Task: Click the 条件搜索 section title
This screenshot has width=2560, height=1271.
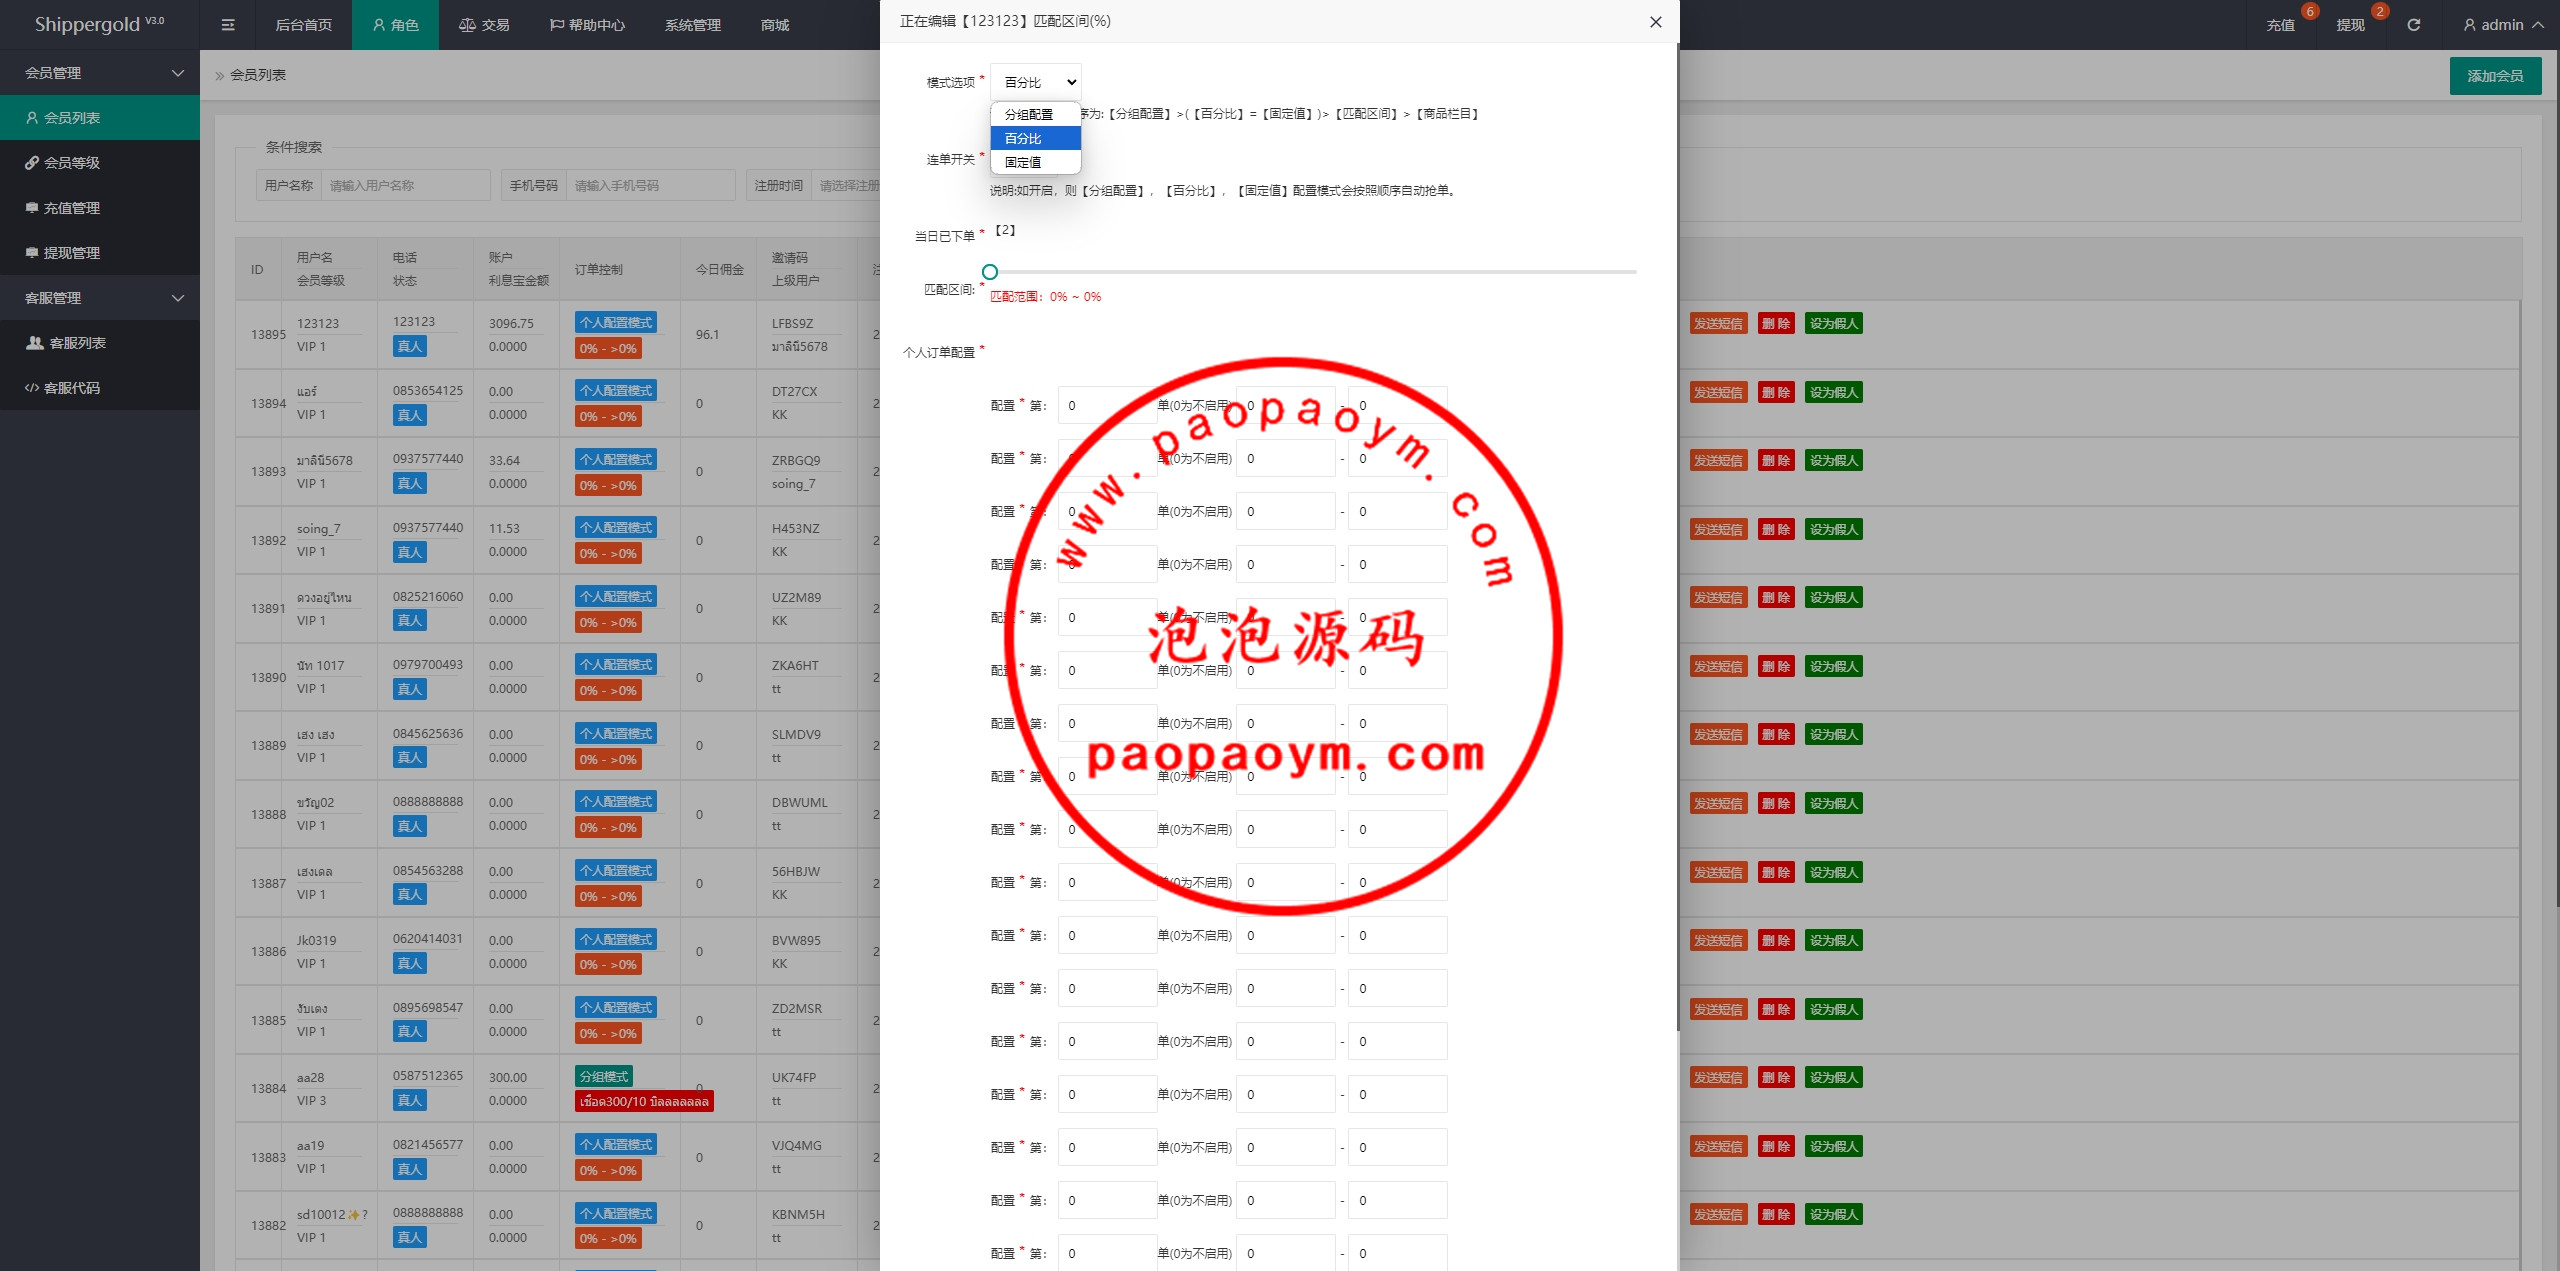Action: click(294, 147)
